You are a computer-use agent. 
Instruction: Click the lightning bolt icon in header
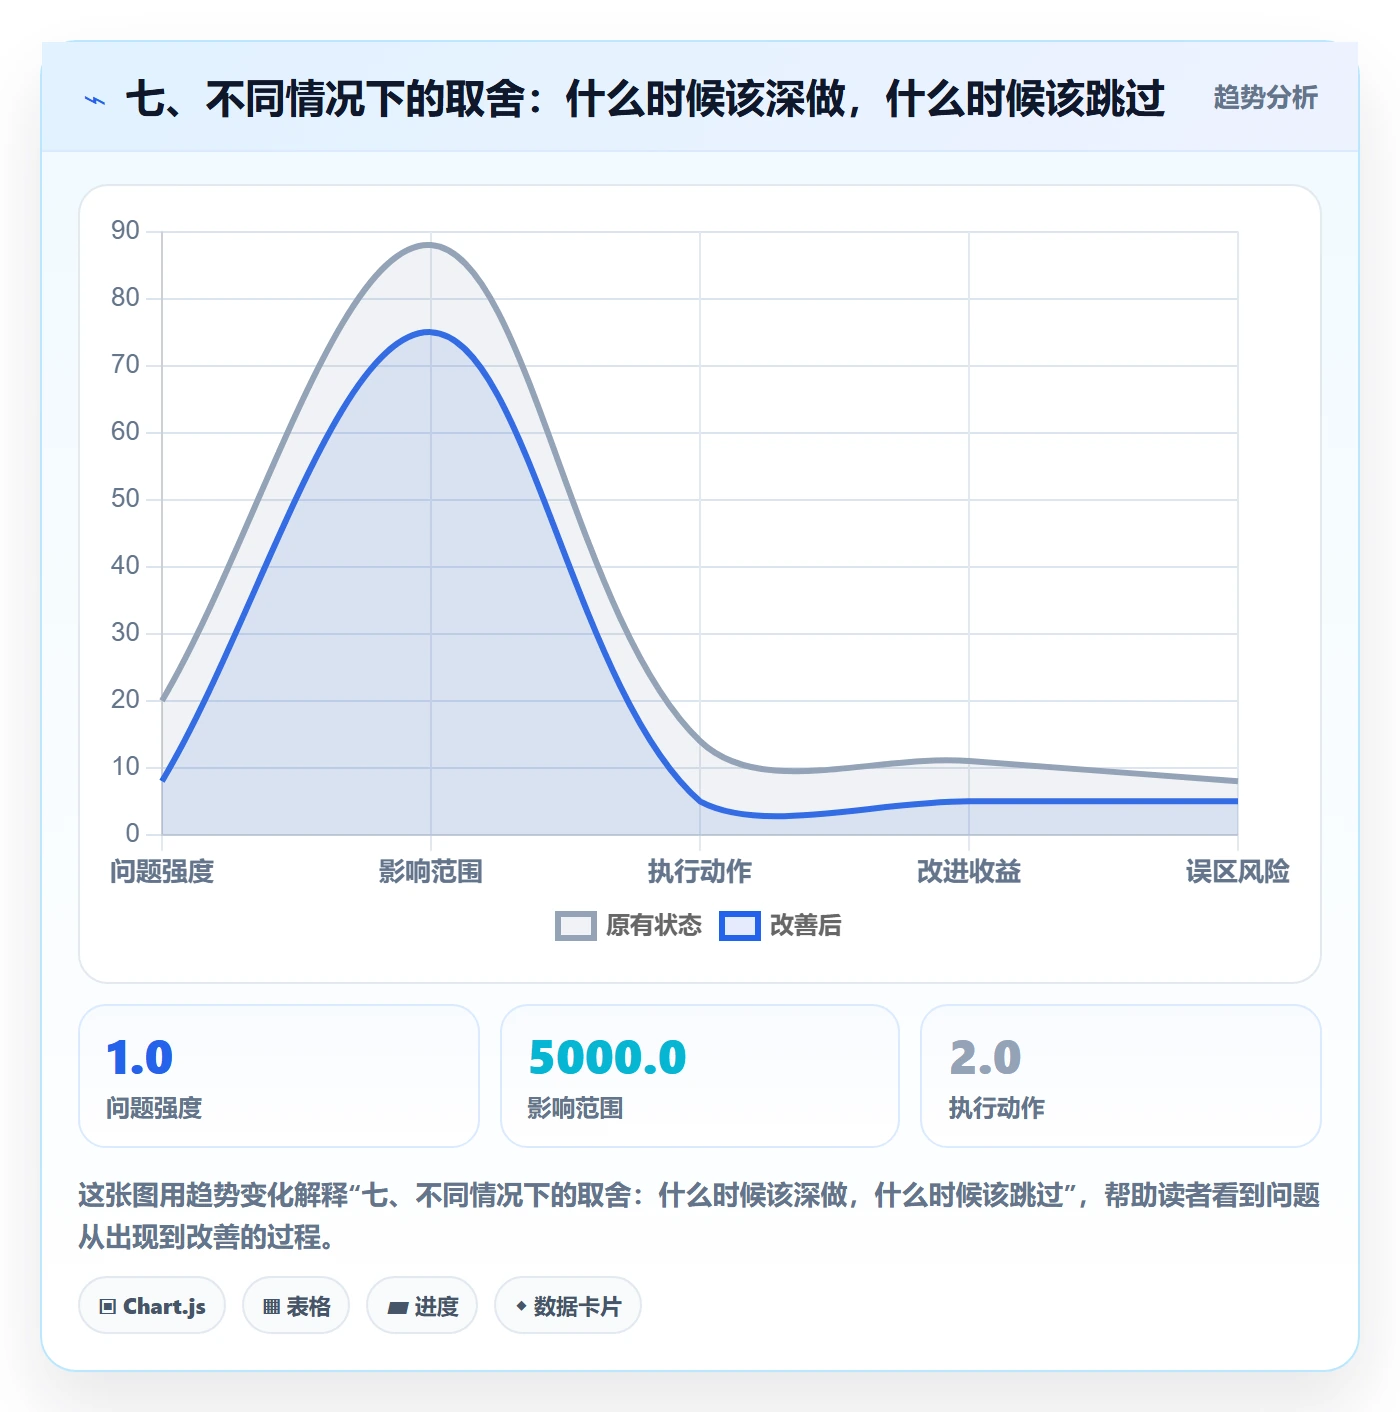[x=95, y=100]
